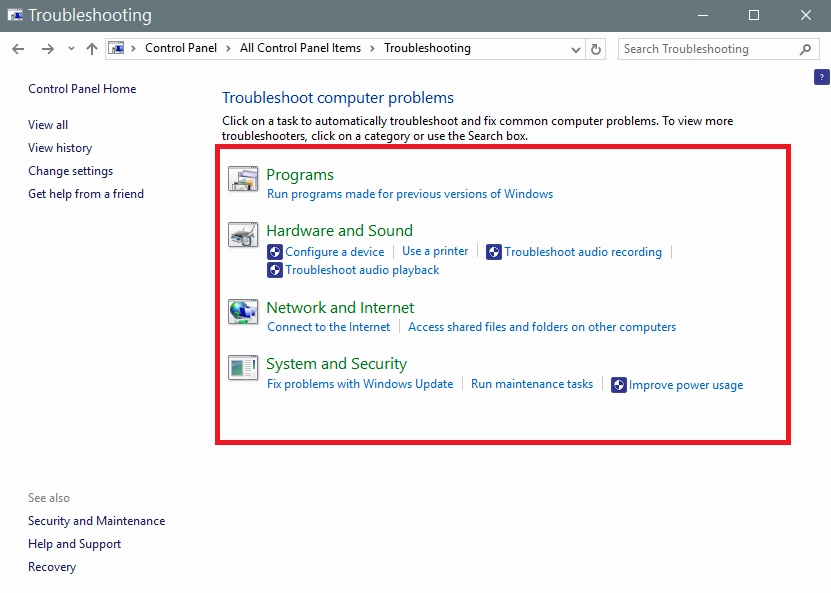Open the recent locations dropdown arrow

(71, 49)
